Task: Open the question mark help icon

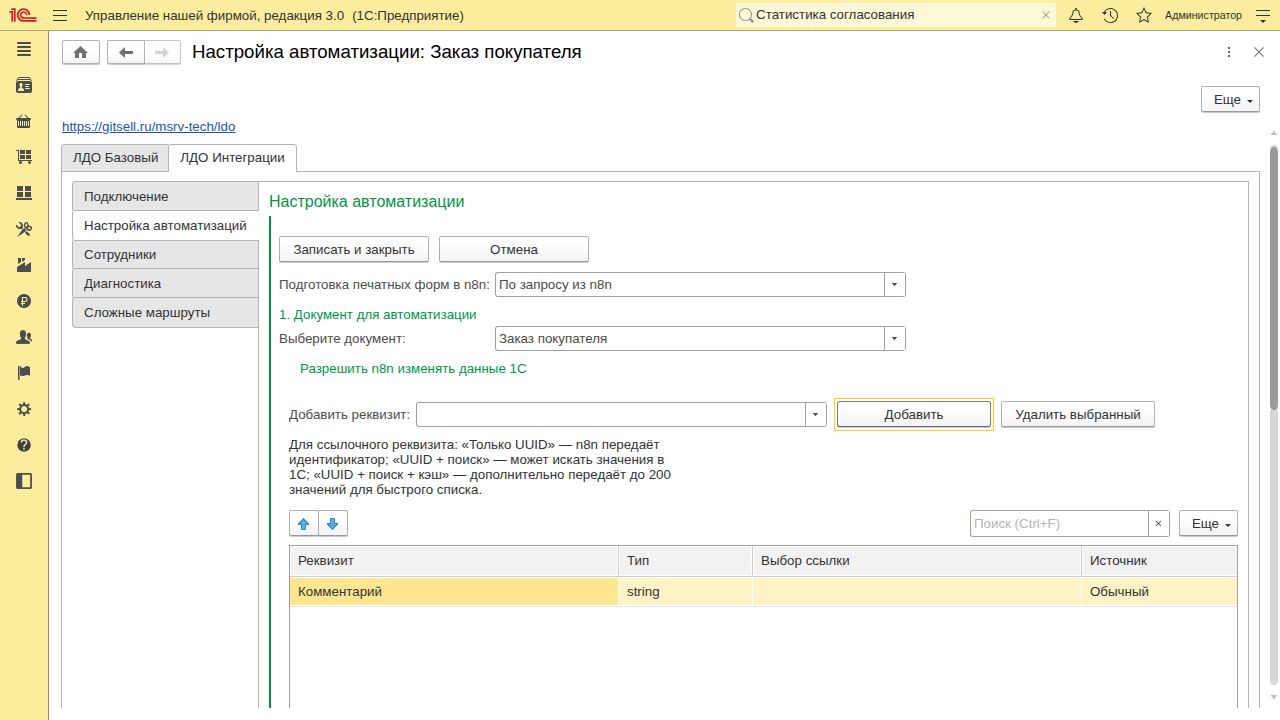Action: coord(24,445)
